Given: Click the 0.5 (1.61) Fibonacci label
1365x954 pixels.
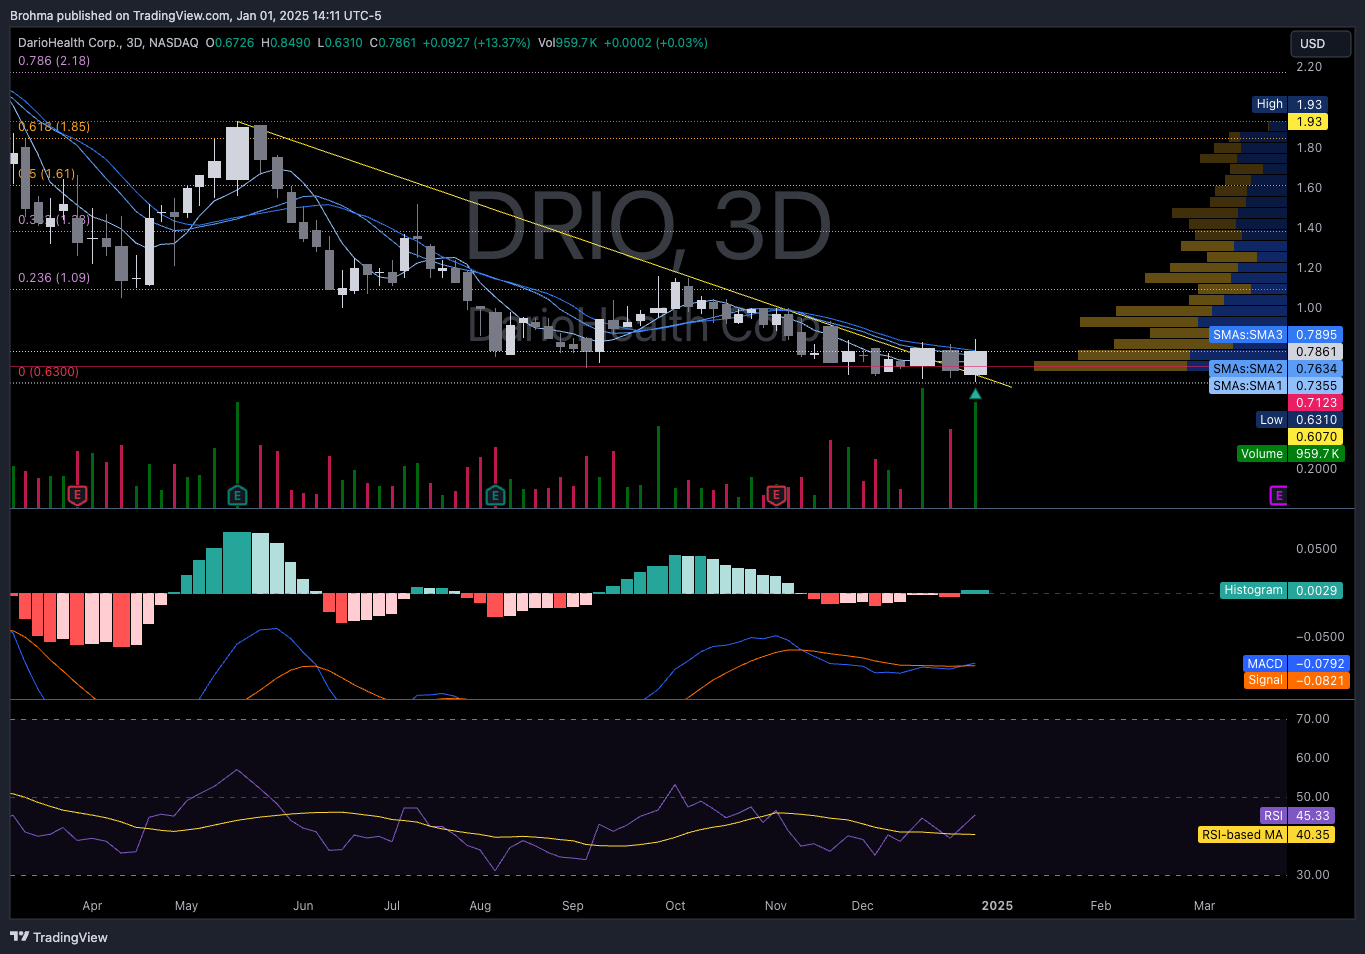Looking at the screenshot, I should point(47,174).
